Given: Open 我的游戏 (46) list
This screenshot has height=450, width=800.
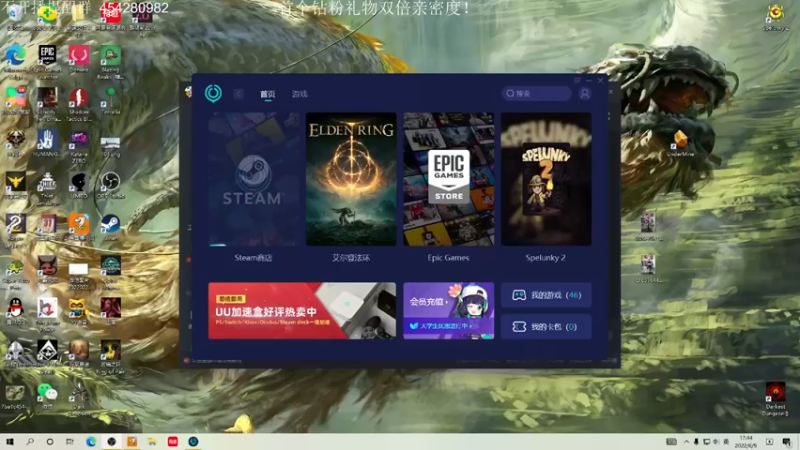Looking at the screenshot, I should [x=546, y=295].
